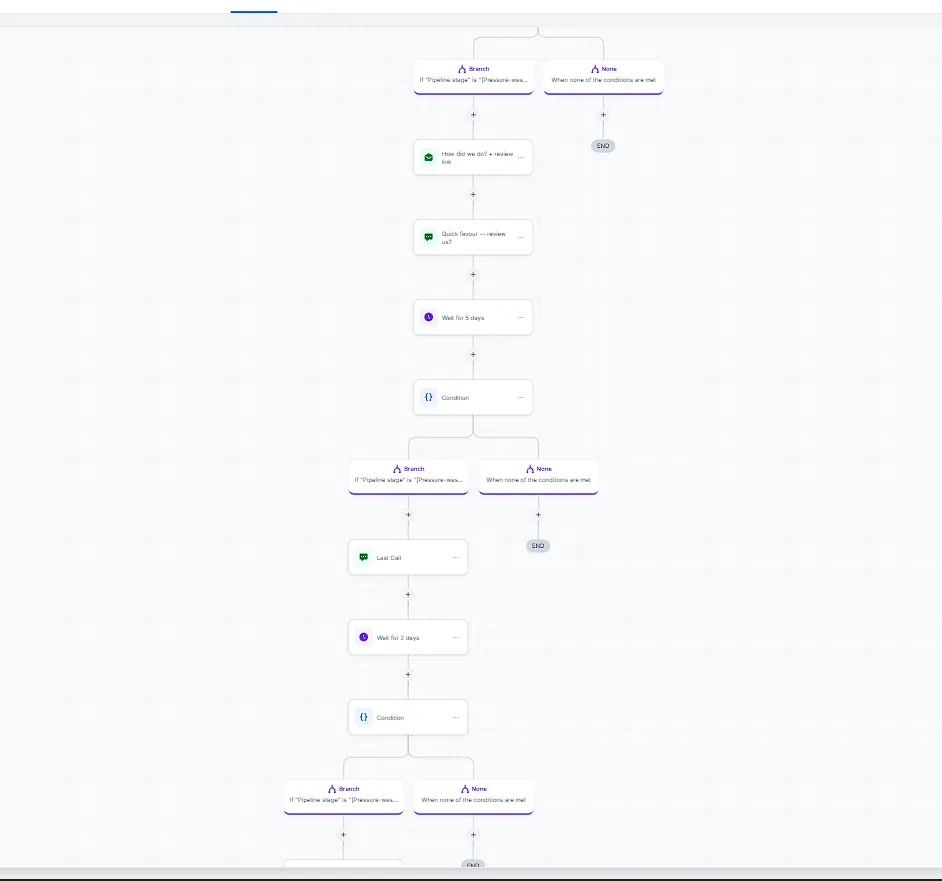Click the braces icon on Condition below 'Wait for 2 days'

(363, 718)
